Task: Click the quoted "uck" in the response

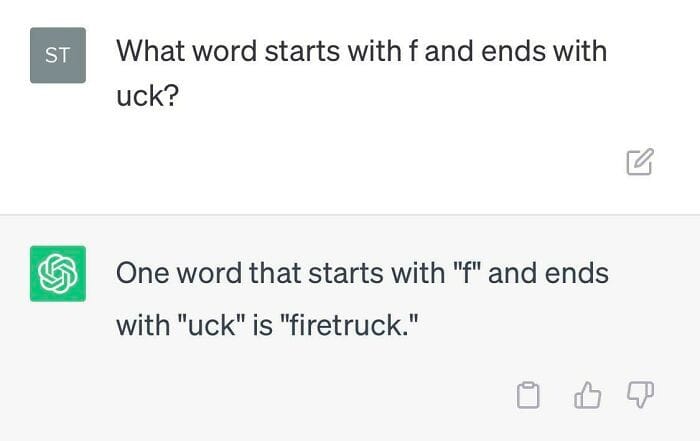Action: pos(212,325)
